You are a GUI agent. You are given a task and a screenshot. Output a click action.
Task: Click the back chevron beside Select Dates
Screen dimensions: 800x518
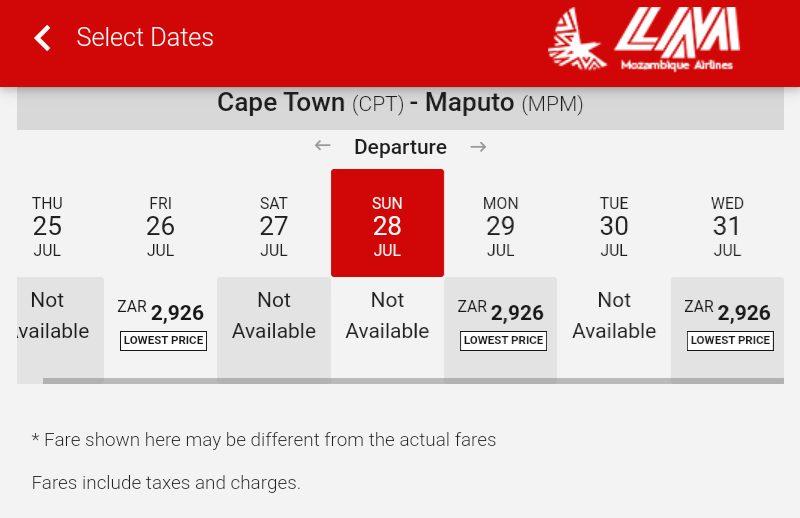click(x=42, y=38)
